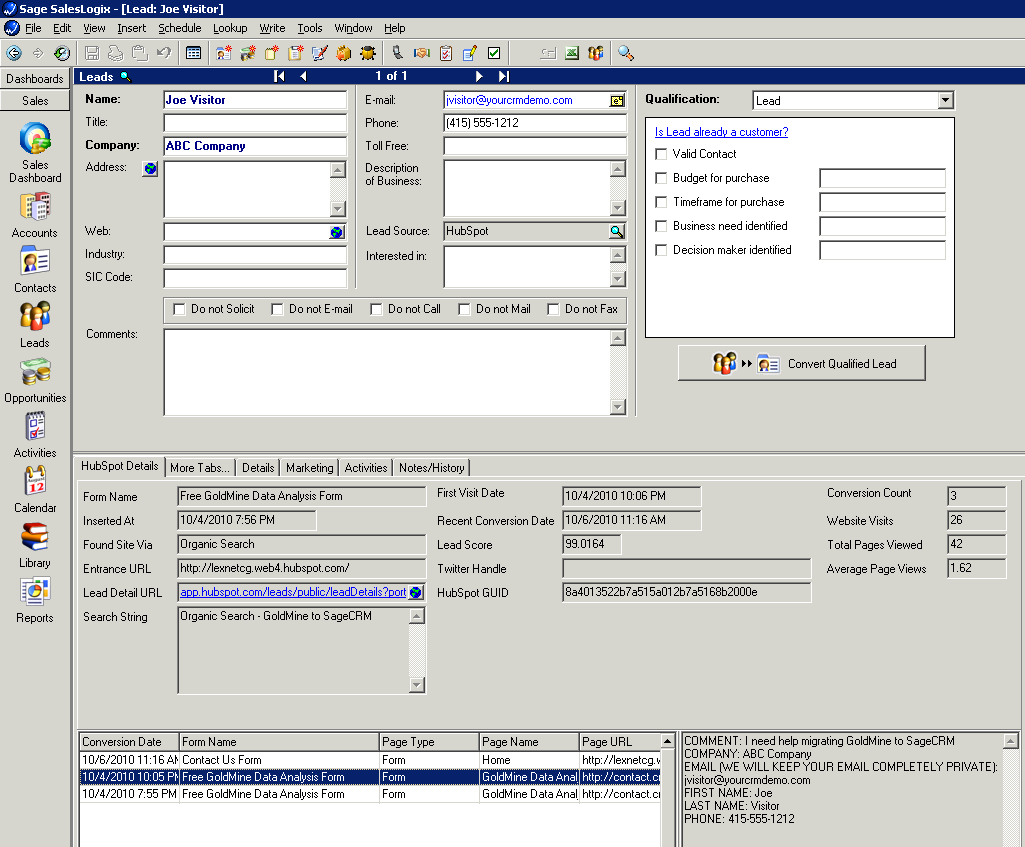Open the Lead Detail URL hyperlink
The height and width of the screenshot is (847, 1025).
(293, 592)
